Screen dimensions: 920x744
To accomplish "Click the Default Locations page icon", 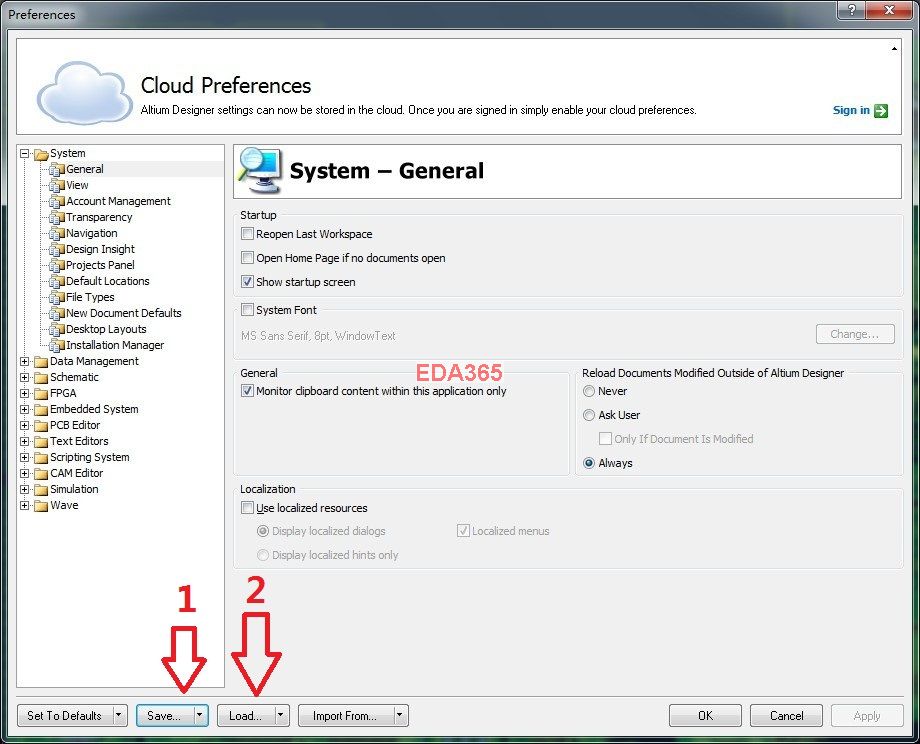I will coord(57,282).
